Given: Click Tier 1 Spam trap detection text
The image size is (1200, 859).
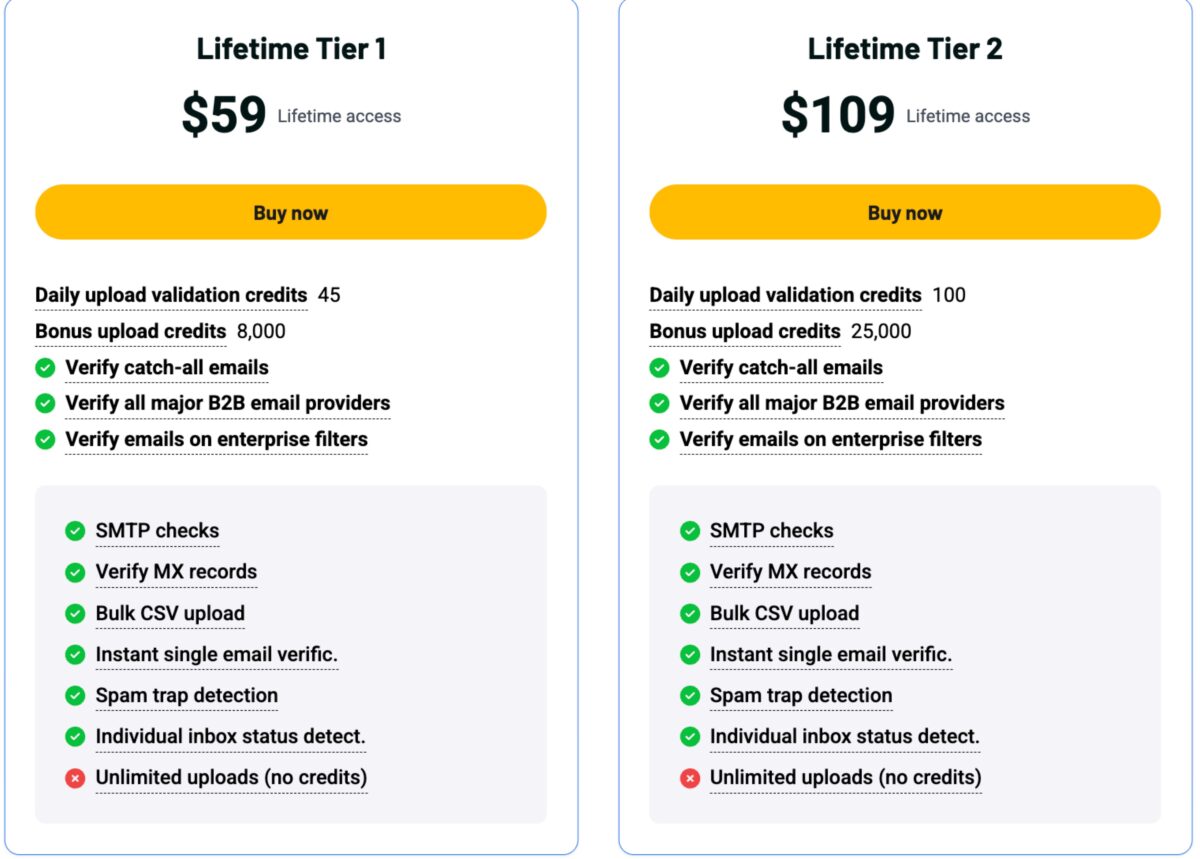Looking at the screenshot, I should 187,695.
